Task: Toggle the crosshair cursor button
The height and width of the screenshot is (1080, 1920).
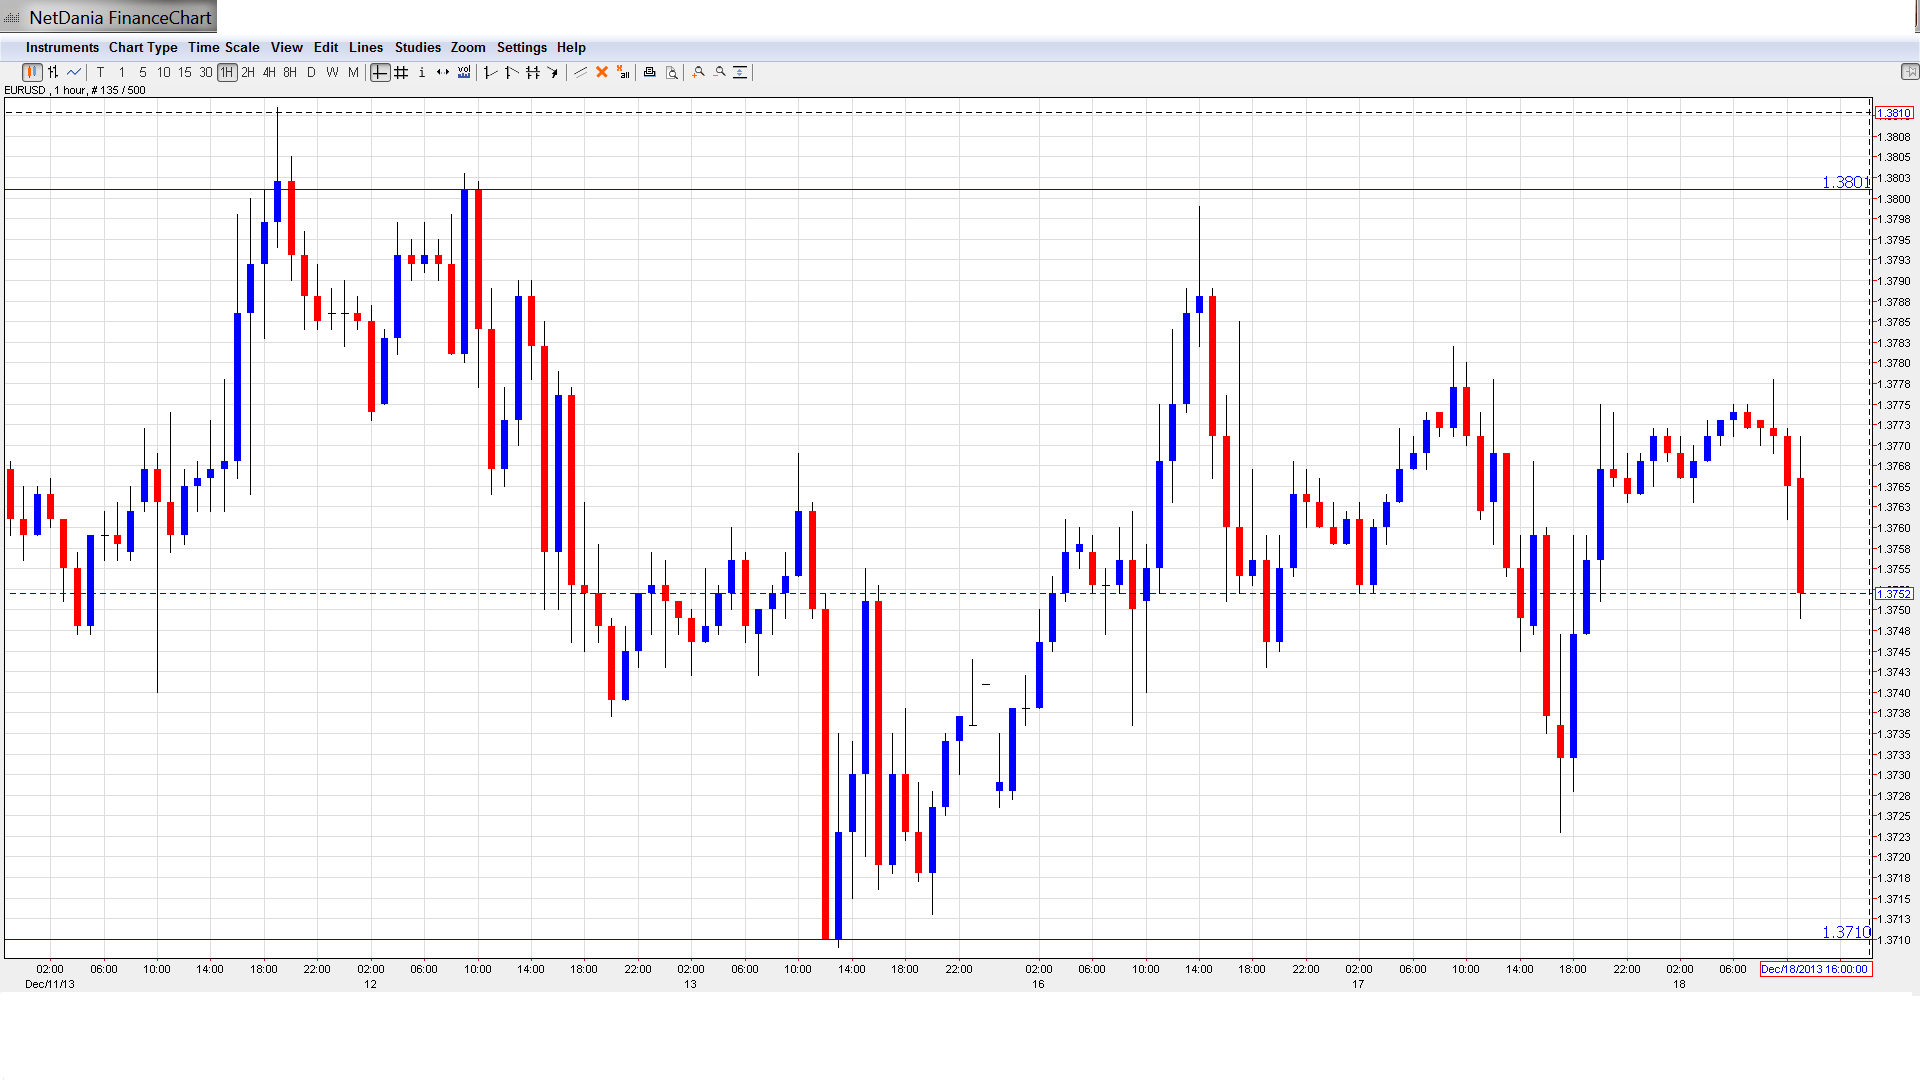Action: pos(380,72)
